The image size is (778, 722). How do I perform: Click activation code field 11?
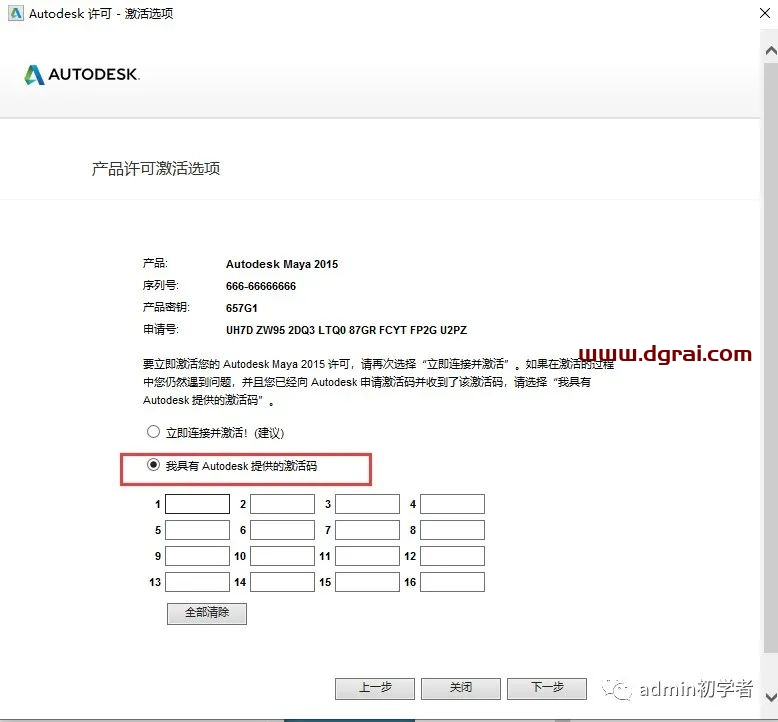tap(367, 556)
